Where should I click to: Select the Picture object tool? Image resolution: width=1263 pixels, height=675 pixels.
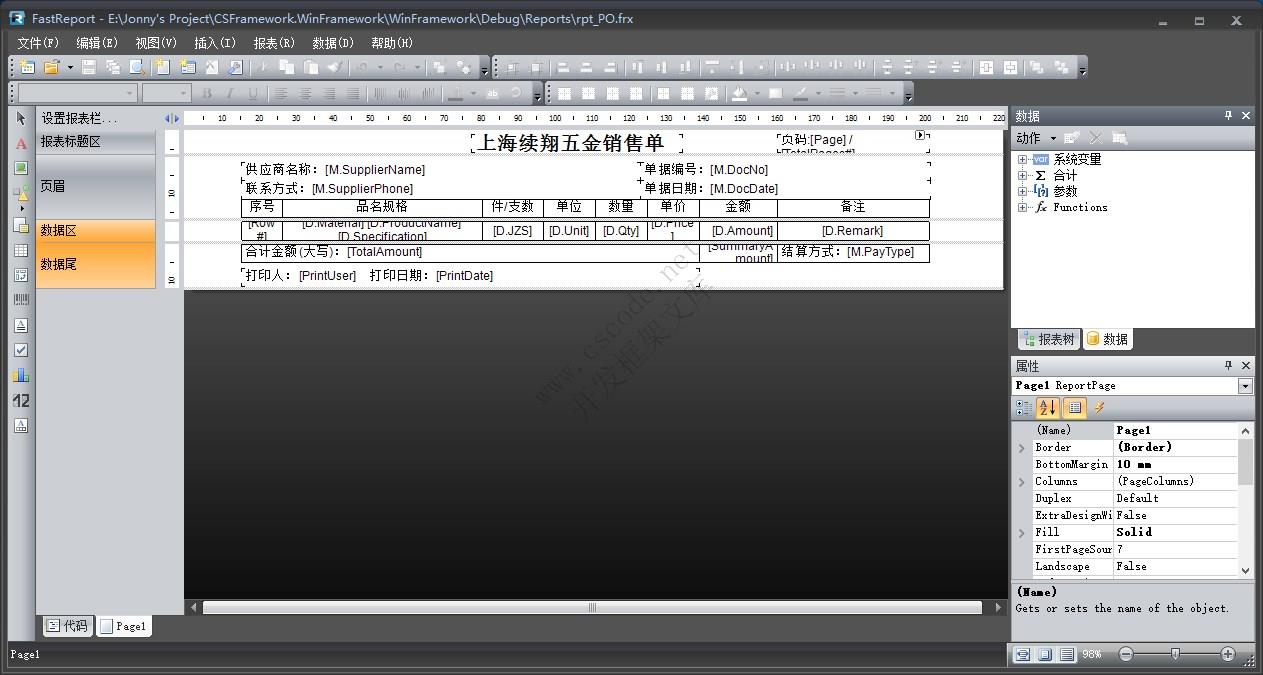coord(21,167)
